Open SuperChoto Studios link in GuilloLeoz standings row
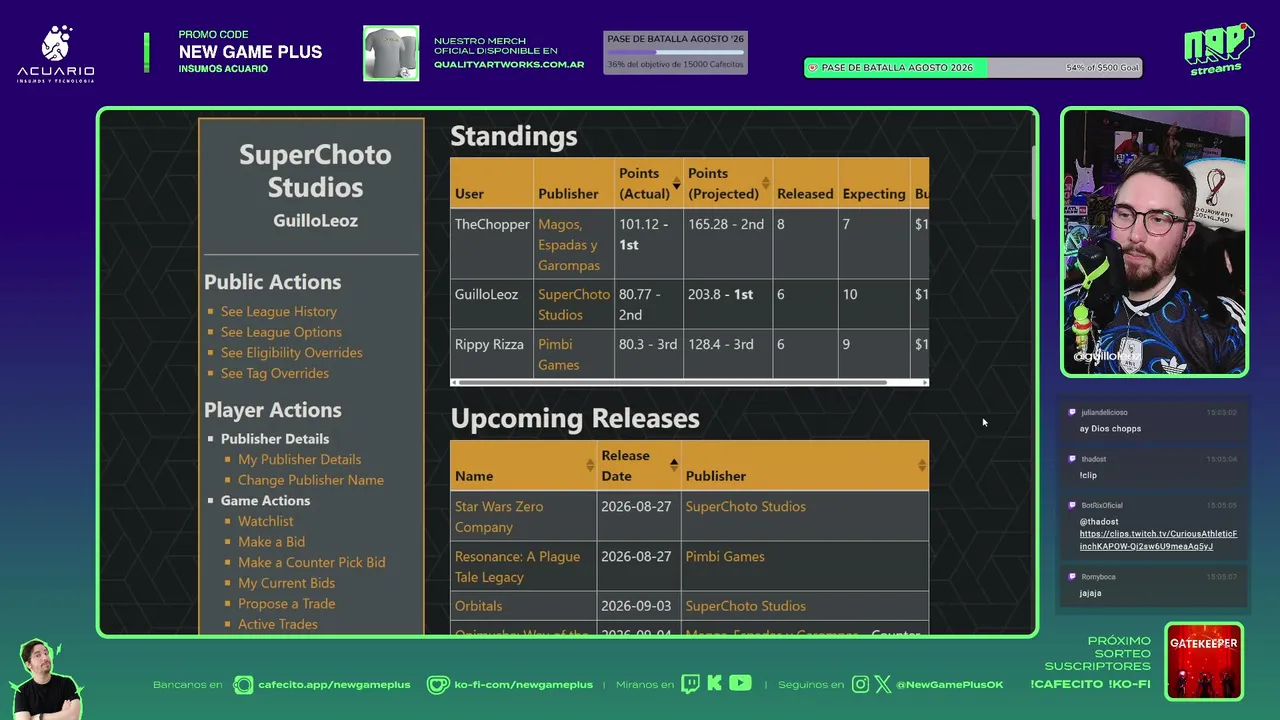The width and height of the screenshot is (1280, 720). pos(574,305)
